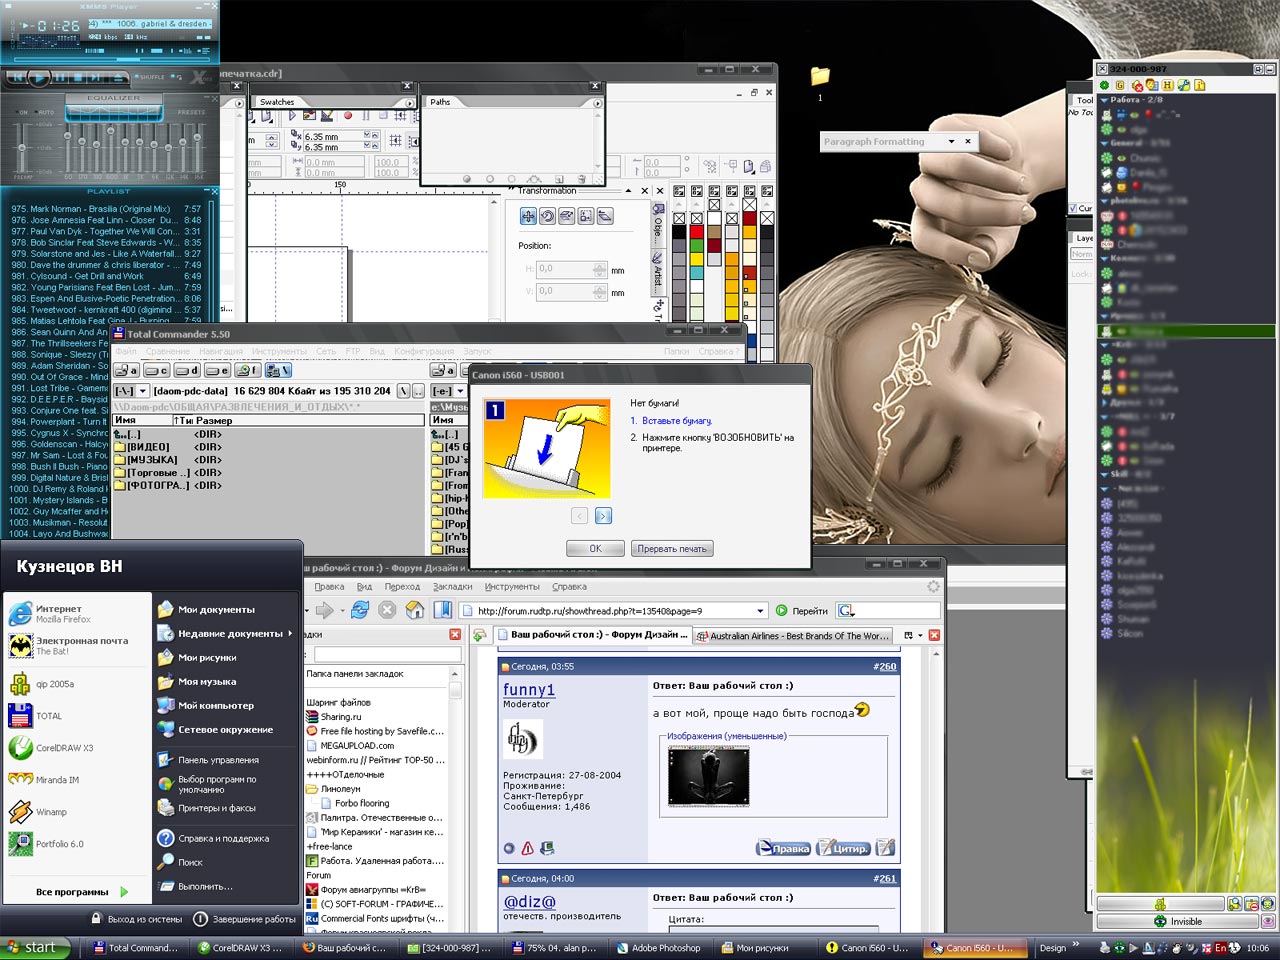
Task: Click the Bookmarks sidebar icon in browser toolbar
Action: point(442,610)
